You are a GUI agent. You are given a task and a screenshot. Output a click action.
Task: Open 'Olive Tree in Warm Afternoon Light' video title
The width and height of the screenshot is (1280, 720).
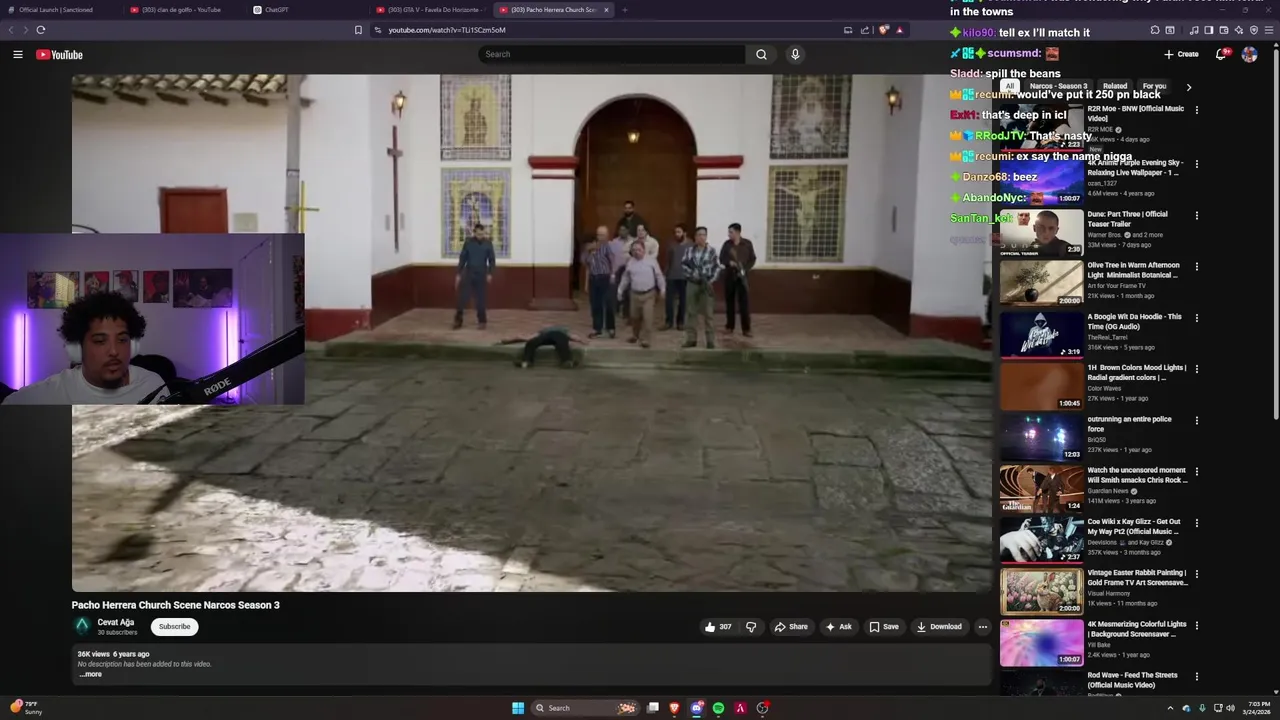coord(1134,270)
